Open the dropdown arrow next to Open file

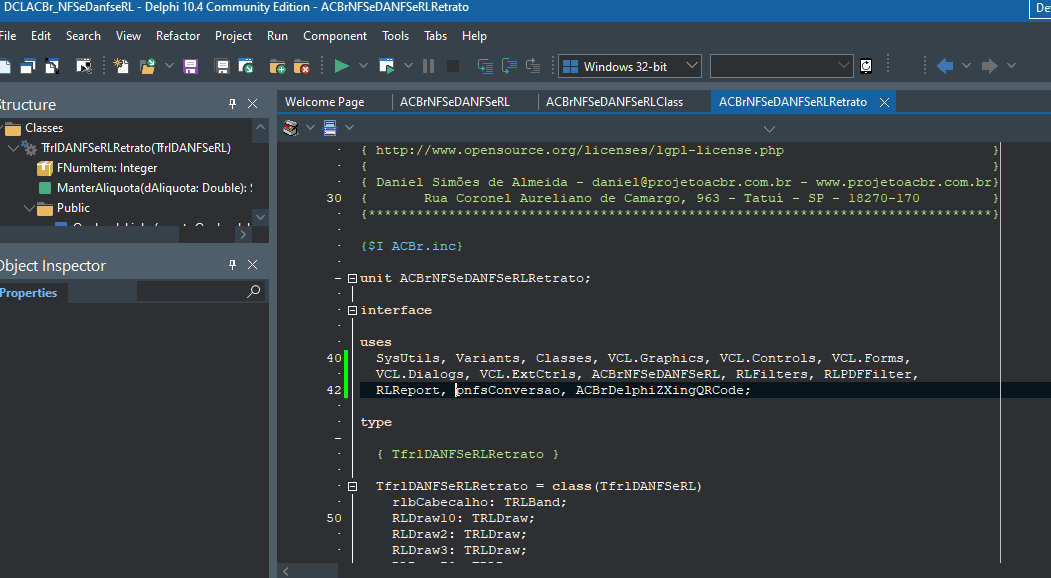[169, 66]
